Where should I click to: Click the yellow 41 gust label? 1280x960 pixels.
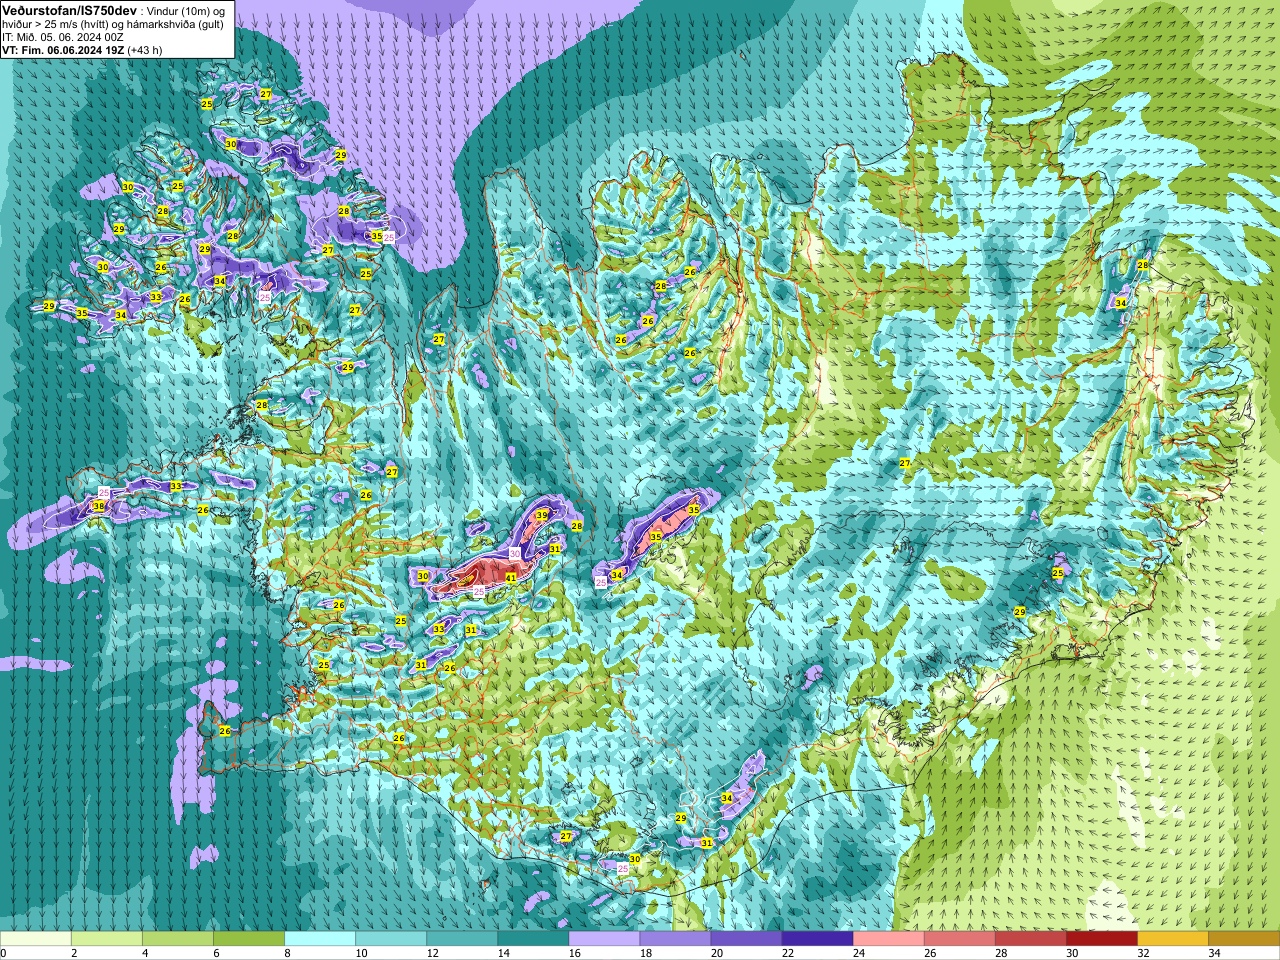(510, 578)
